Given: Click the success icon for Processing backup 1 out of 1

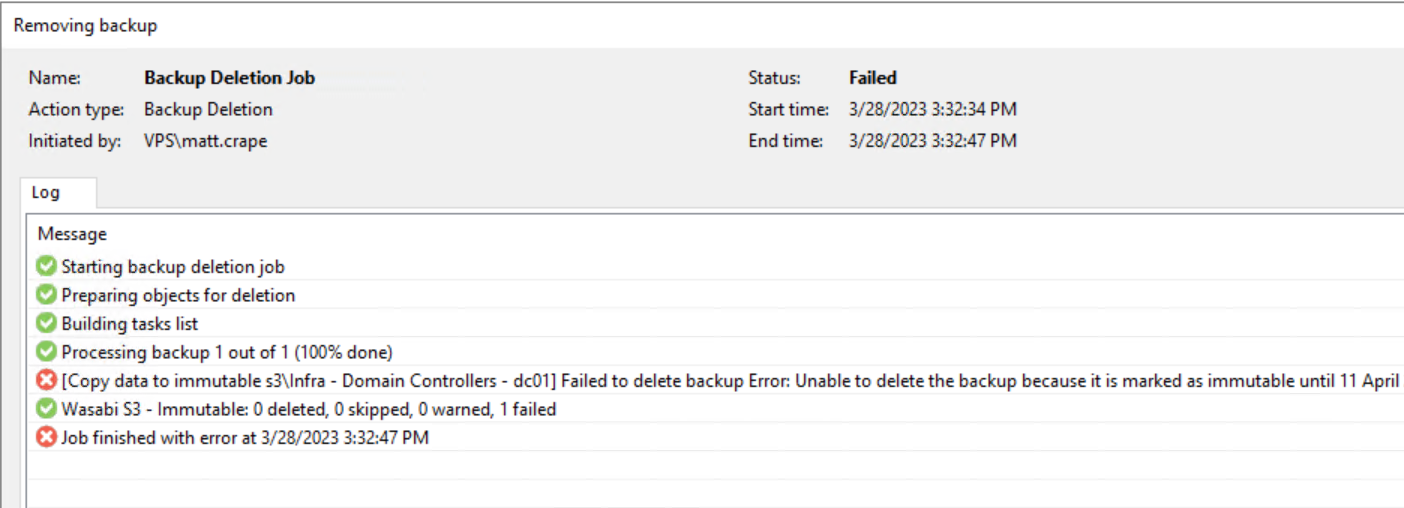Looking at the screenshot, I should pyautogui.click(x=46, y=352).
